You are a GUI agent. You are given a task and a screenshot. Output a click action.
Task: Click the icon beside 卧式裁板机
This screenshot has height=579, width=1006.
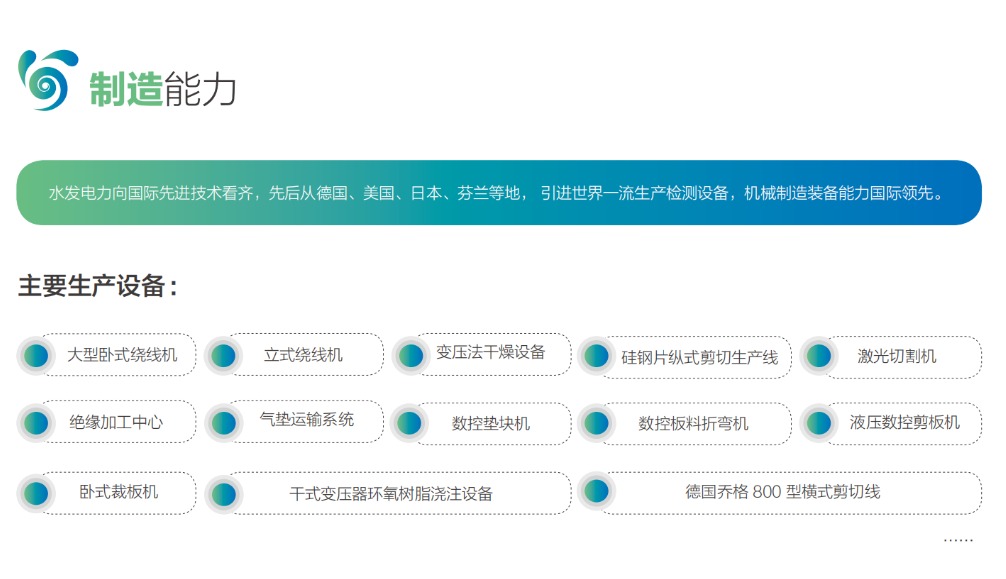pos(38,491)
